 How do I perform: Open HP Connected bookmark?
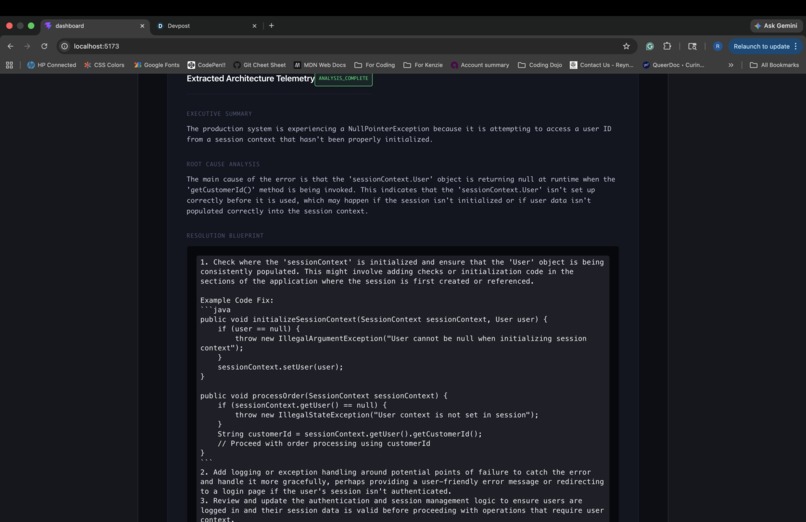click(51, 65)
